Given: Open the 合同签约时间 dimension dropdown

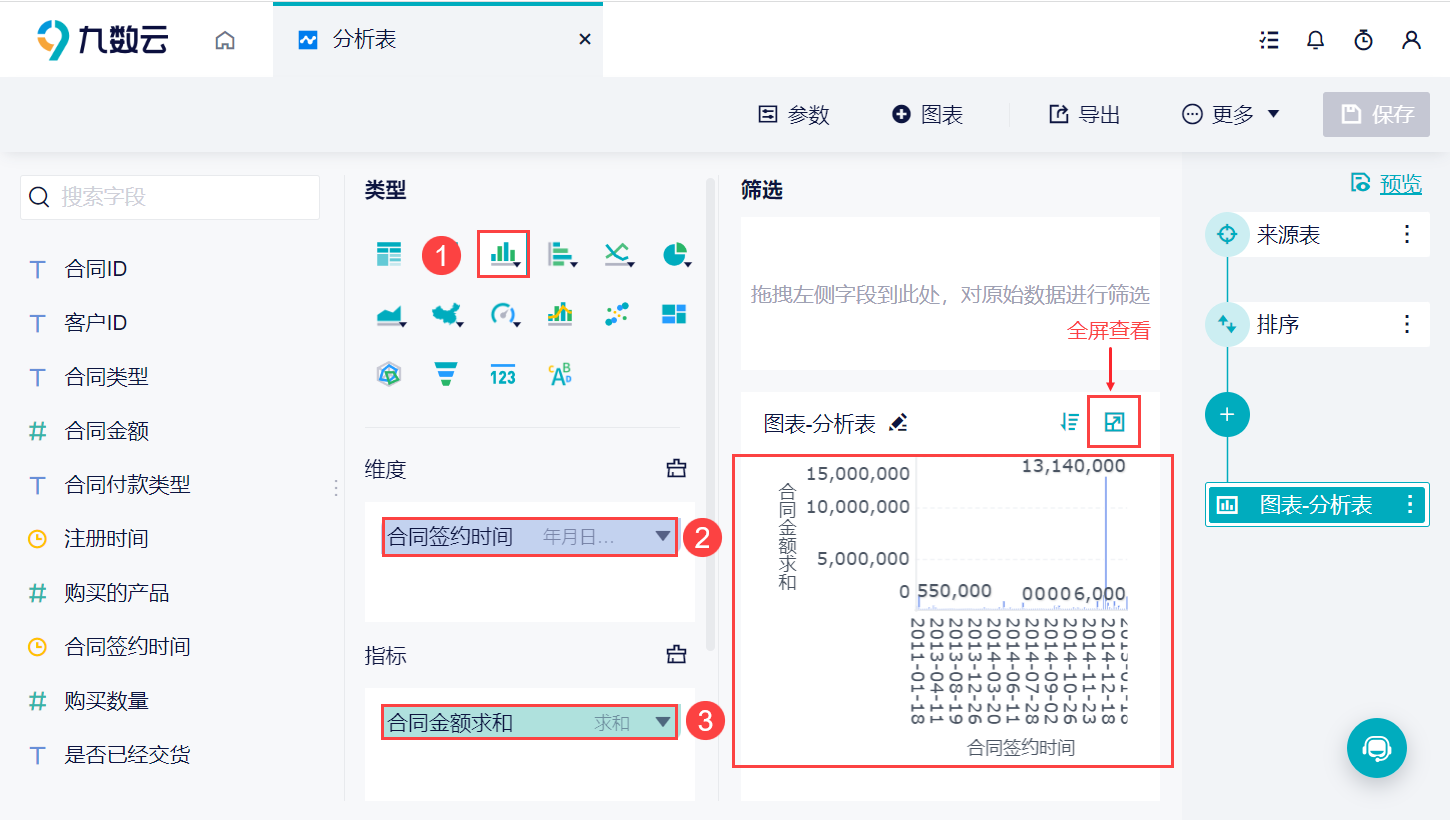Looking at the screenshot, I should pyautogui.click(x=663, y=536).
